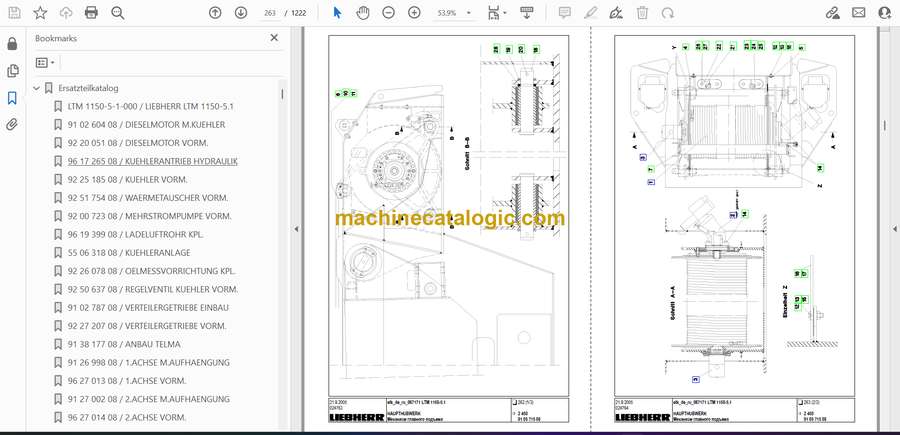Screen dimensions: 900x435
Task: Choose the selection arrow tool
Action: tap(338, 13)
